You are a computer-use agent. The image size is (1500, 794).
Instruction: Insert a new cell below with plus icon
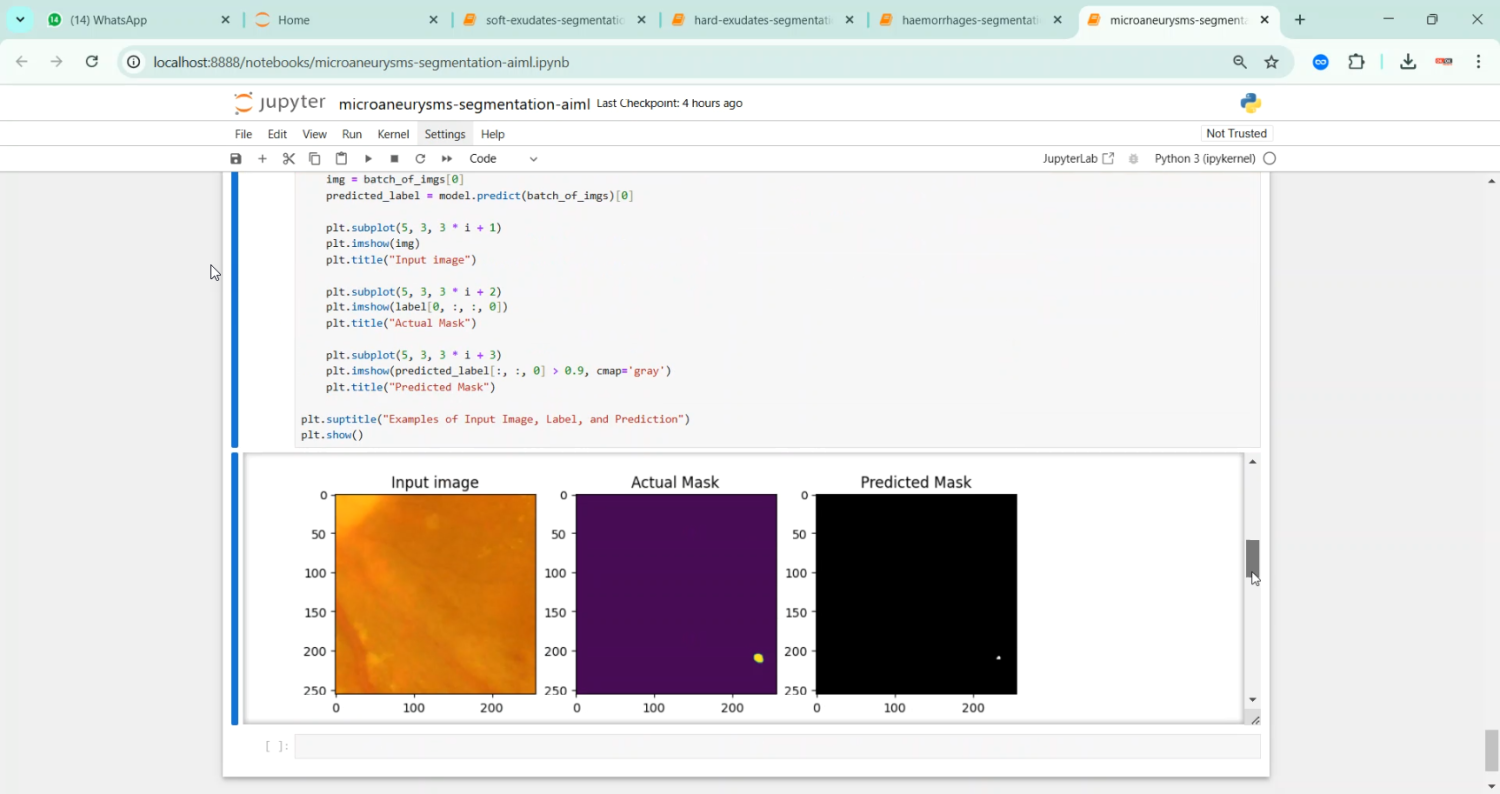(x=262, y=159)
